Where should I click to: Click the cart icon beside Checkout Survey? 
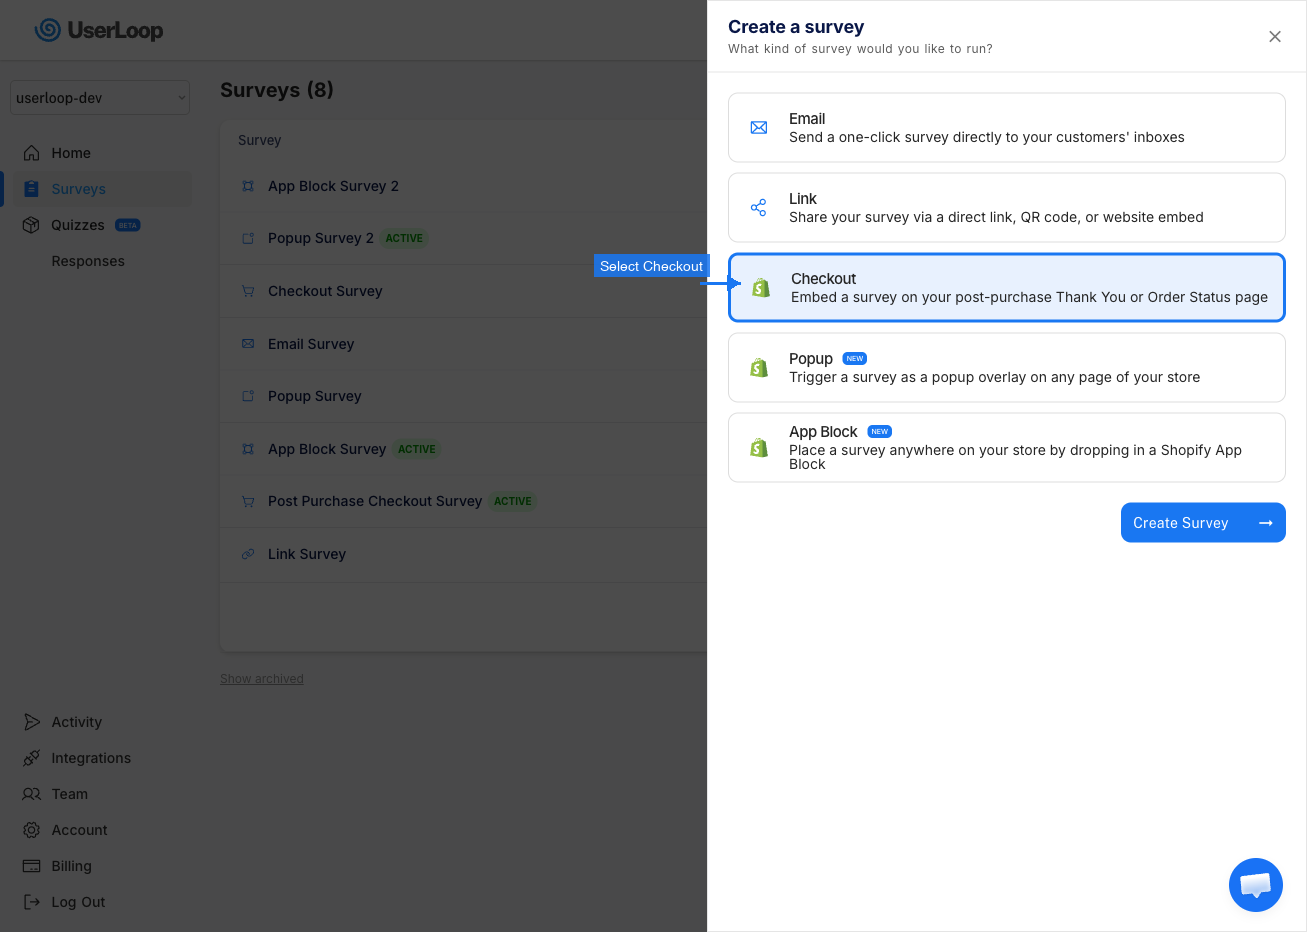pyautogui.click(x=247, y=290)
